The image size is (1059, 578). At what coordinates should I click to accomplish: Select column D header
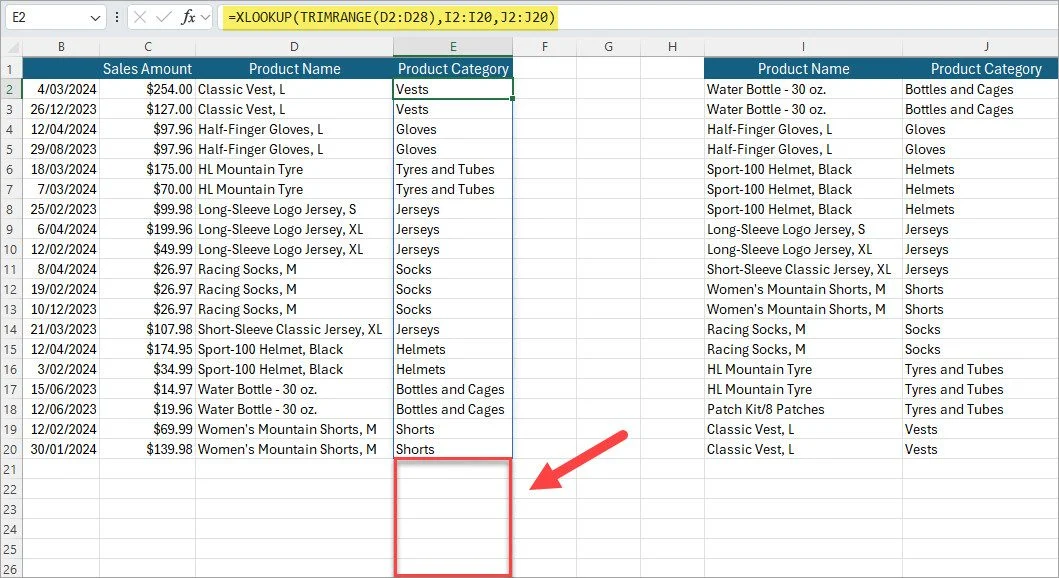coord(294,47)
